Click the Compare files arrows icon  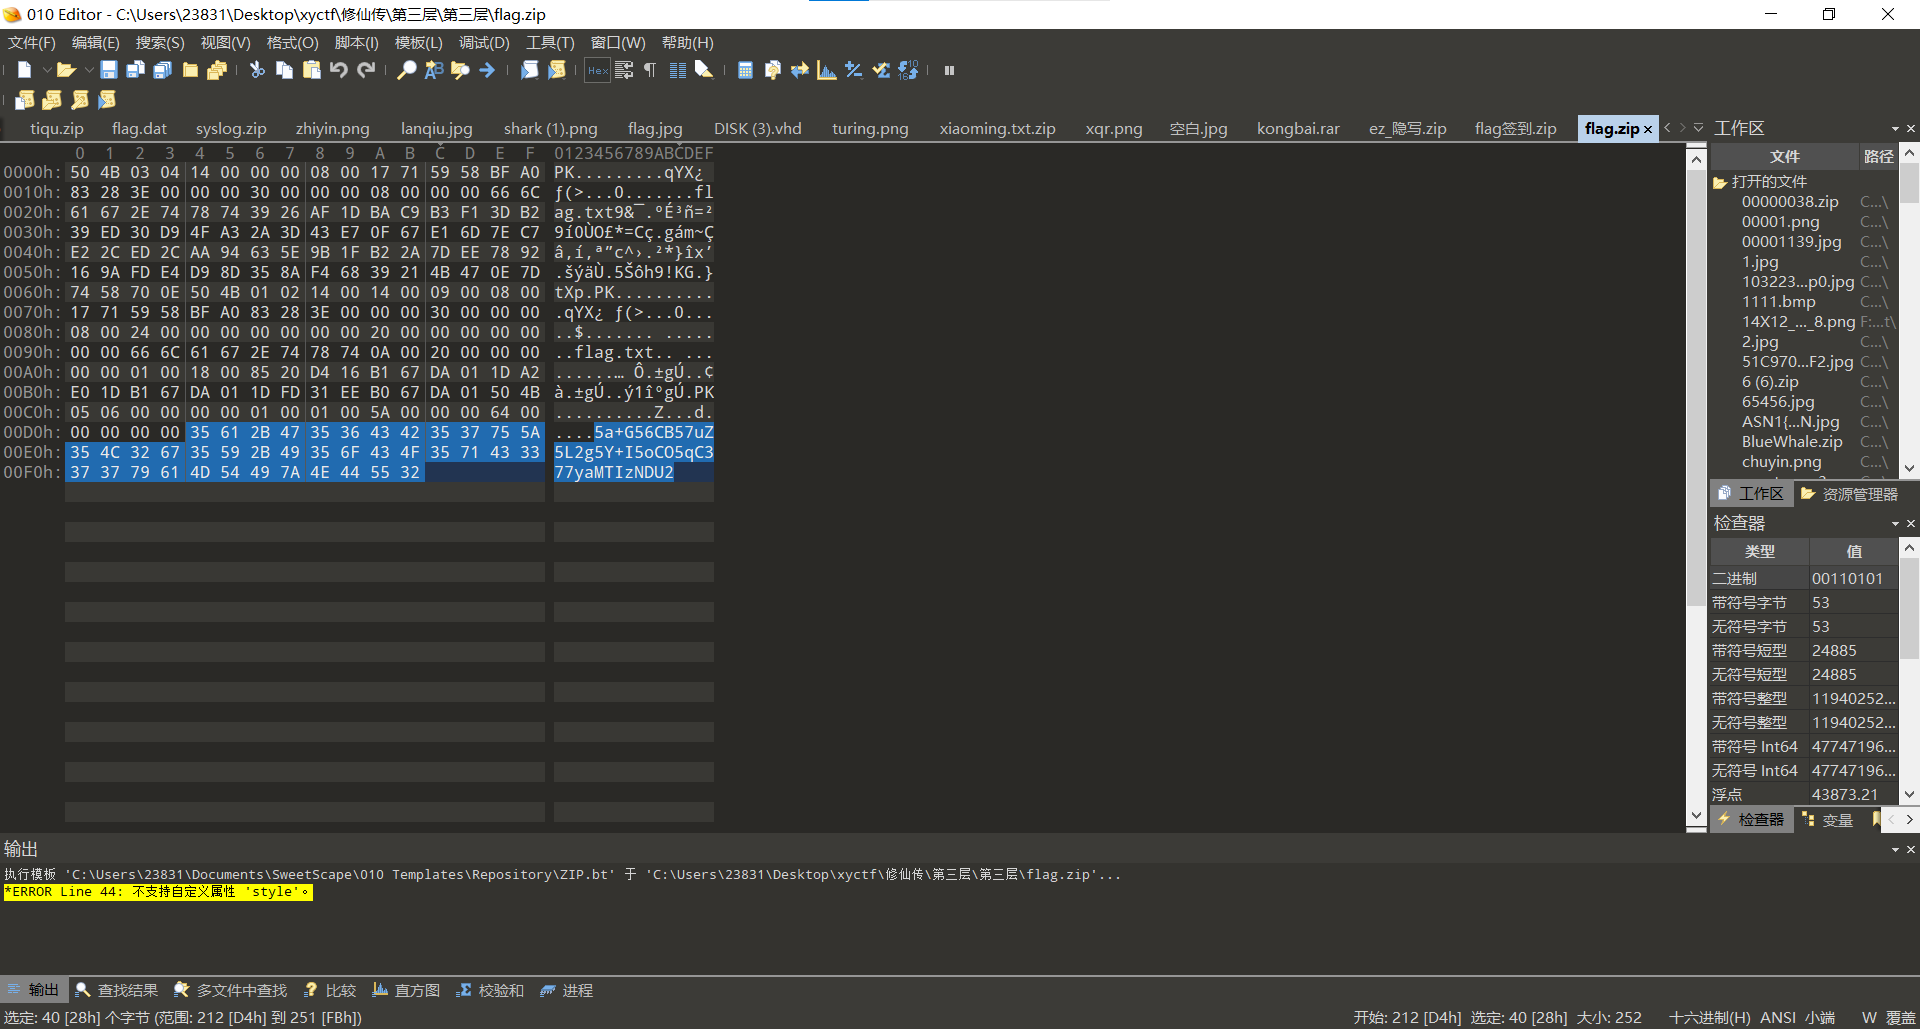click(x=799, y=70)
